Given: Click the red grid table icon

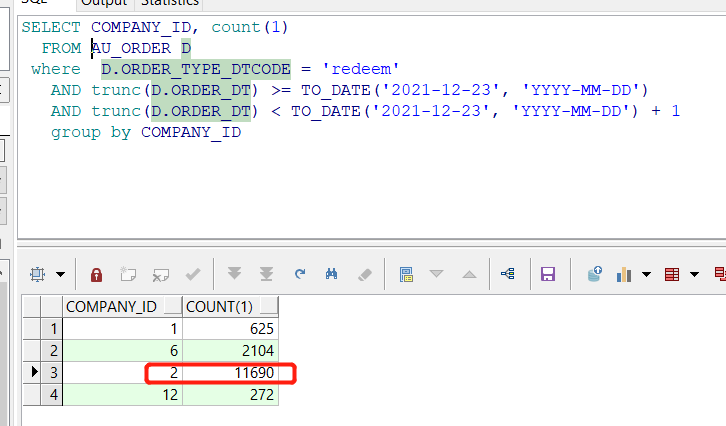Looking at the screenshot, I should point(672,275).
